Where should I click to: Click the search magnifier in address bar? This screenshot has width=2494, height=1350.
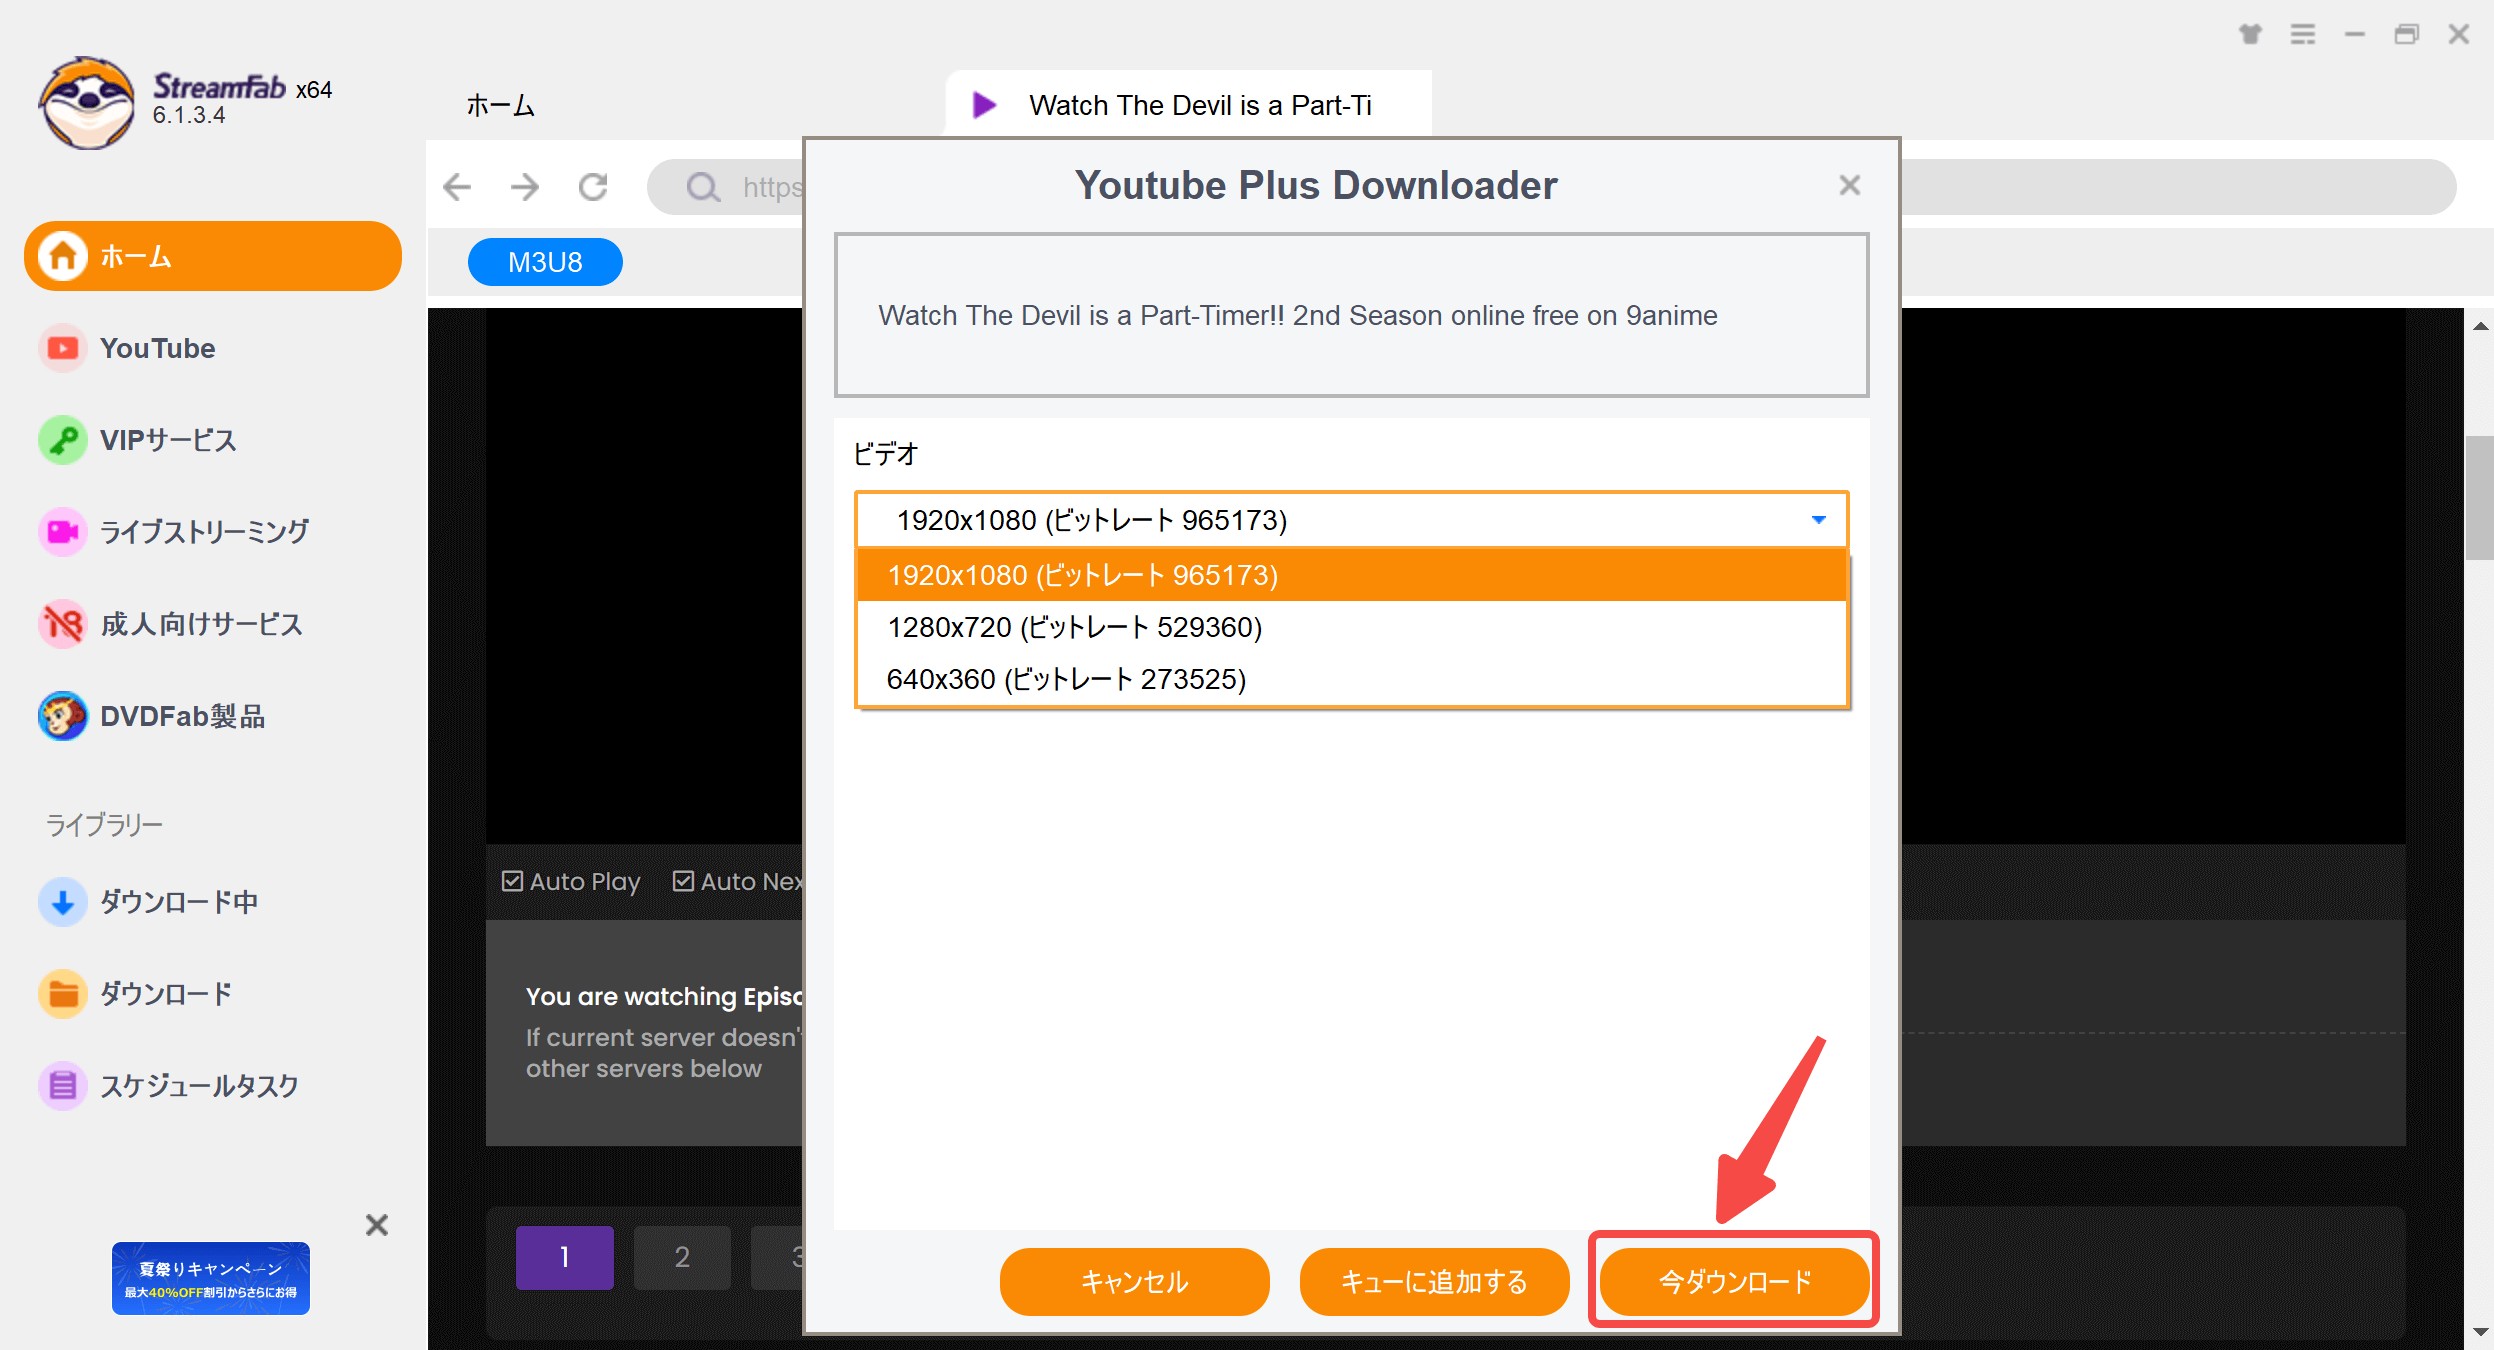(703, 187)
